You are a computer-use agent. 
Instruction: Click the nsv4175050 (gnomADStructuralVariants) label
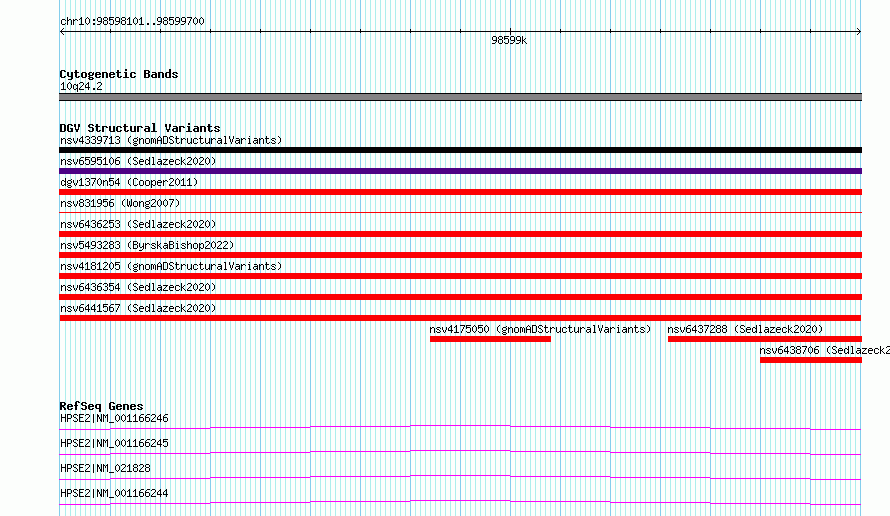pos(540,329)
